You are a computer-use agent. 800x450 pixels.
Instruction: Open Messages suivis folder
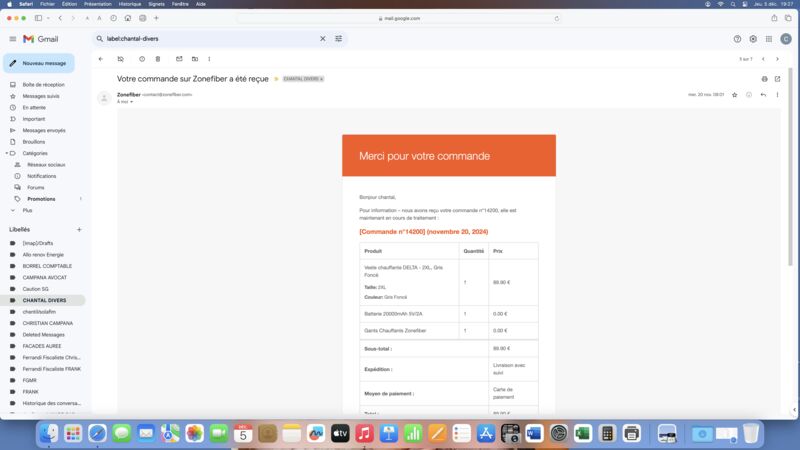(41, 96)
